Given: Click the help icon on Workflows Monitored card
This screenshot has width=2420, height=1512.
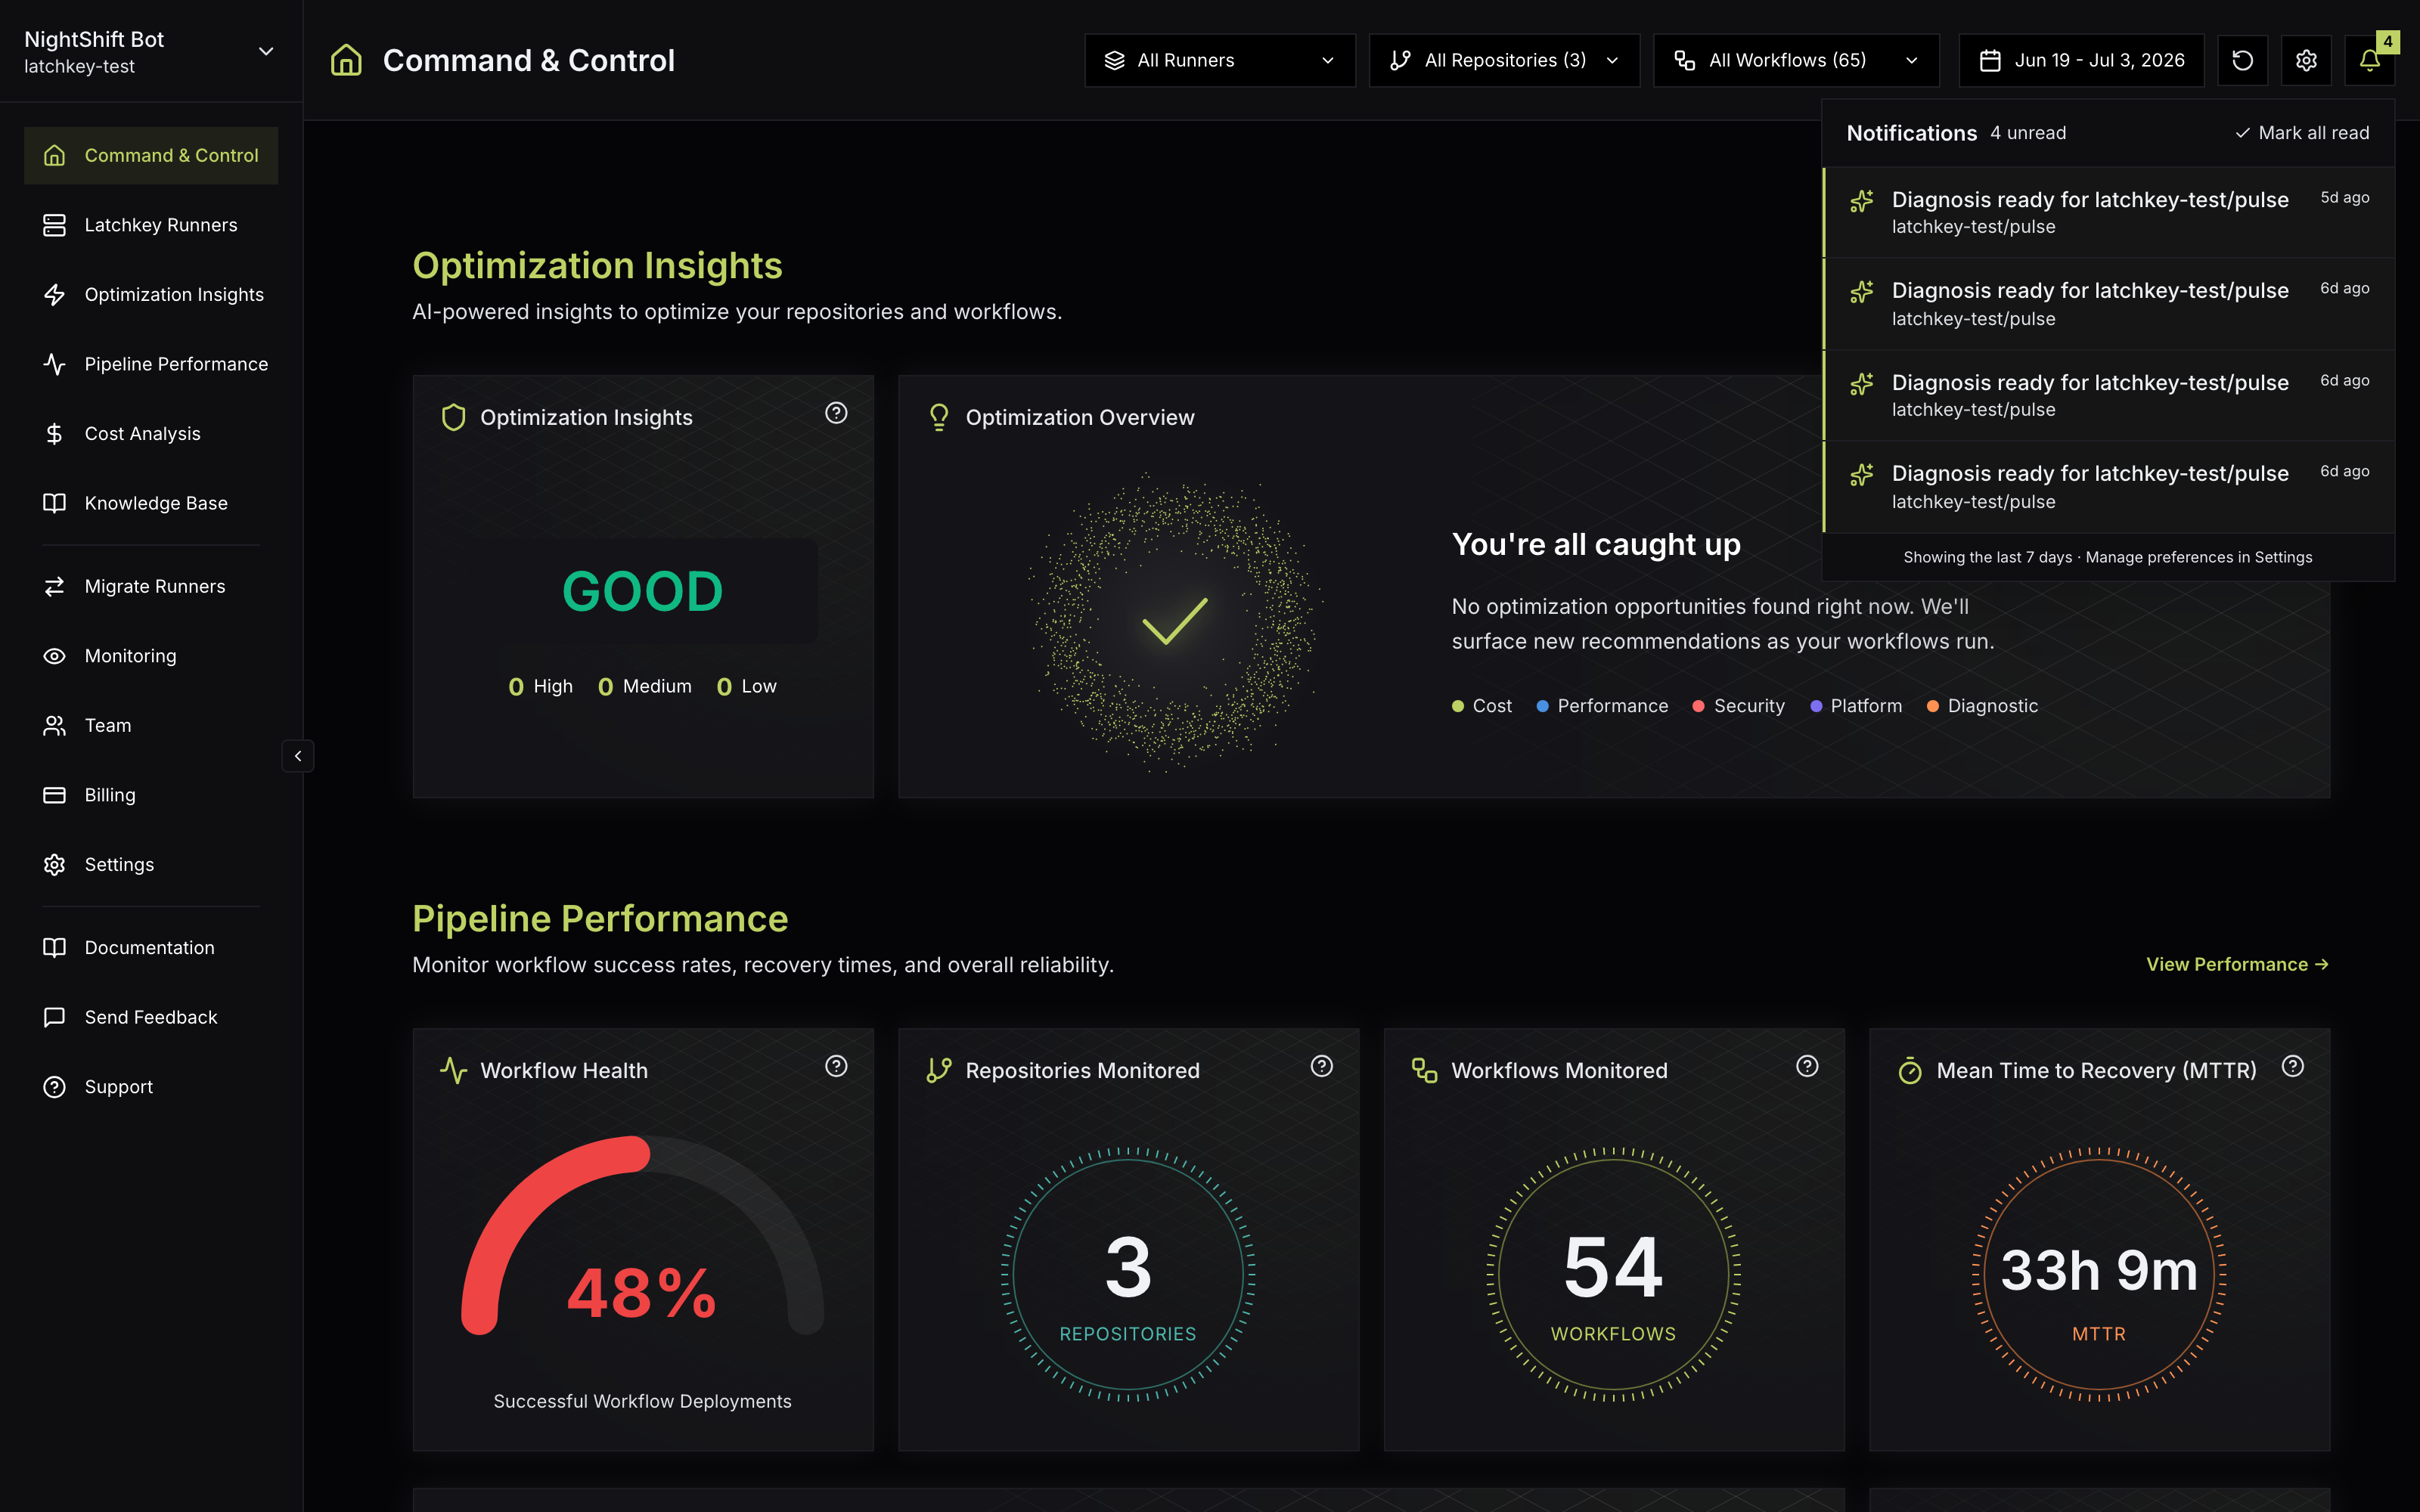Looking at the screenshot, I should 1807,1066.
